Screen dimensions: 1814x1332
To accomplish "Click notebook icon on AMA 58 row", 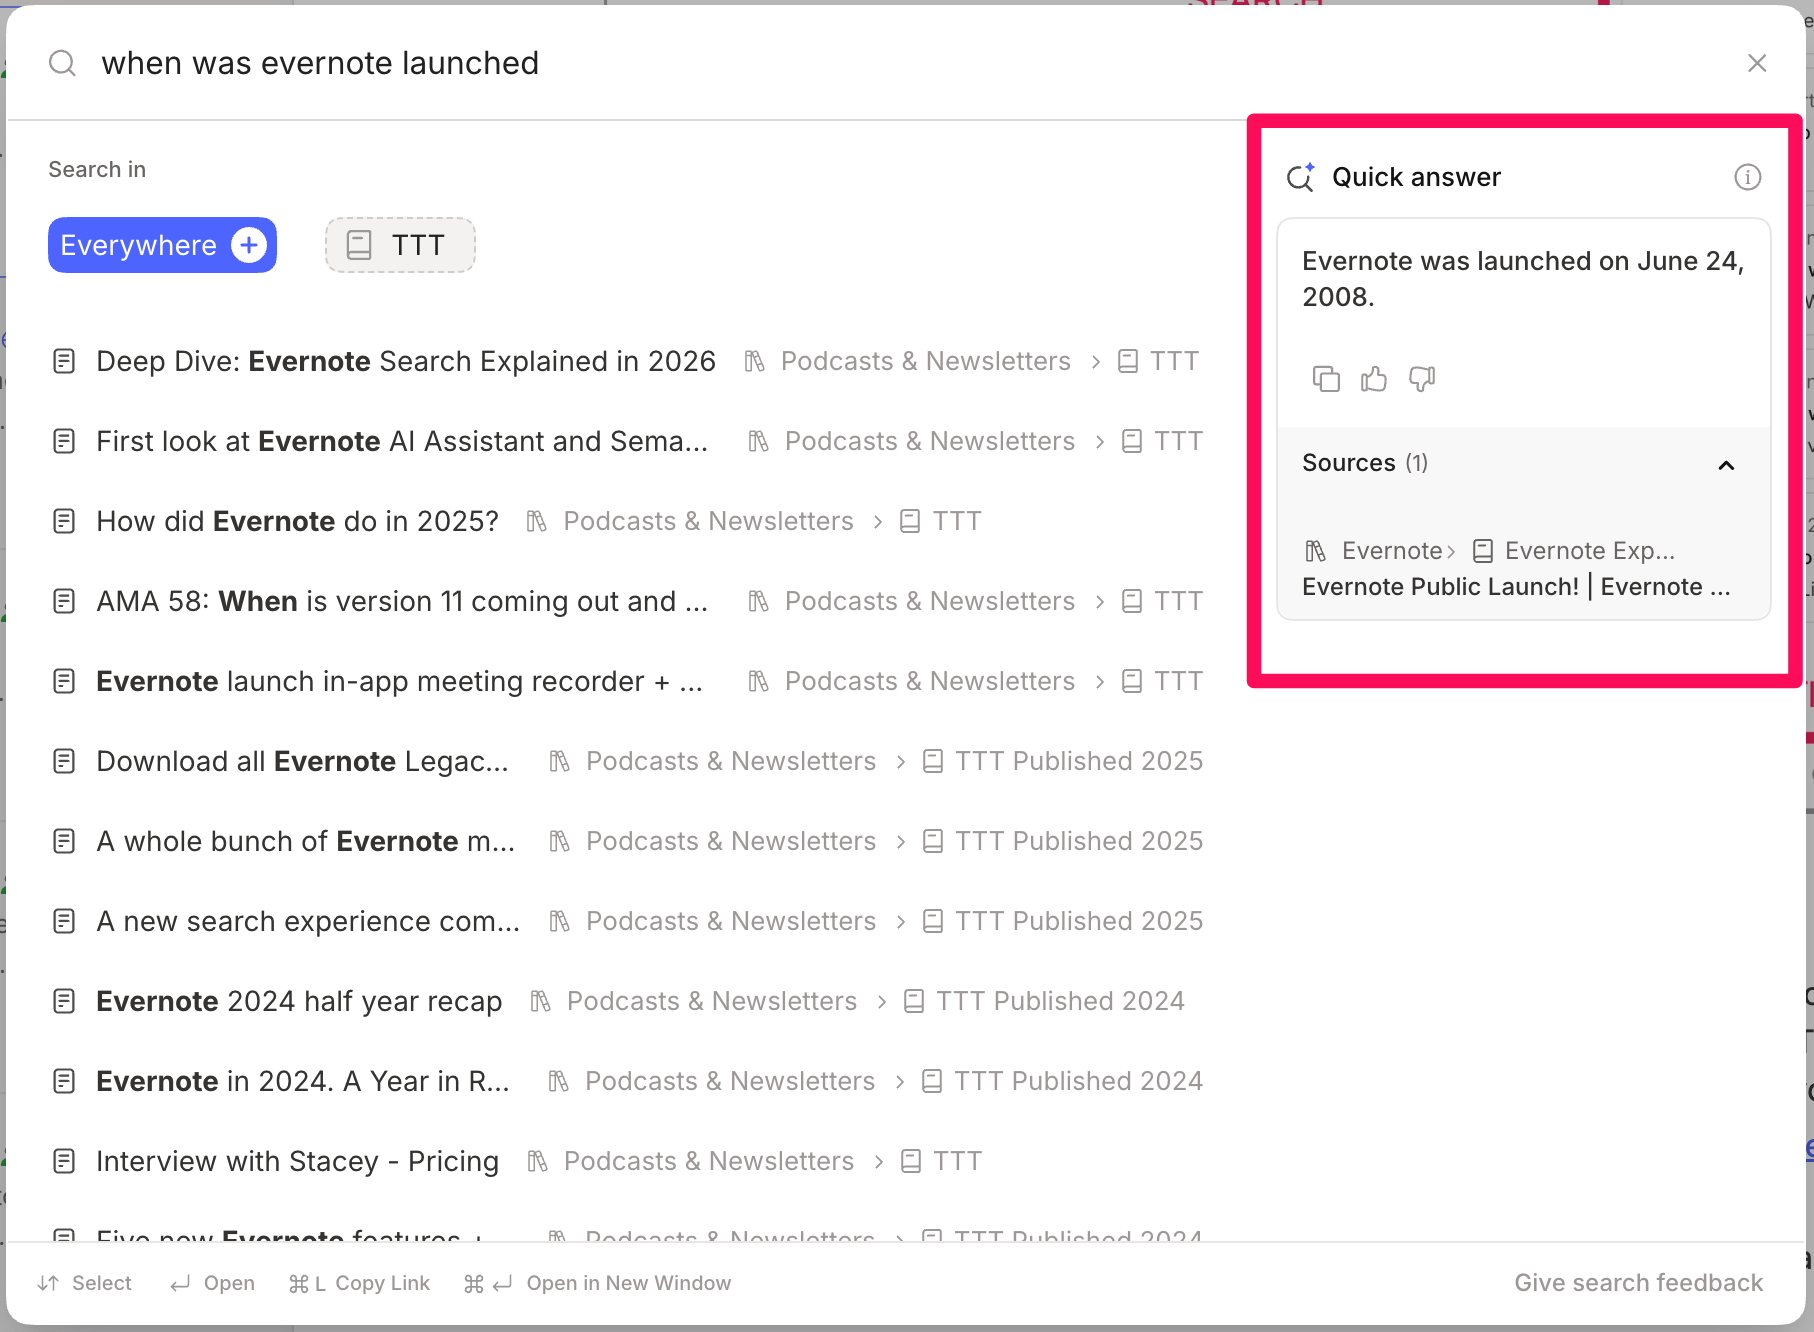I will click(1132, 601).
